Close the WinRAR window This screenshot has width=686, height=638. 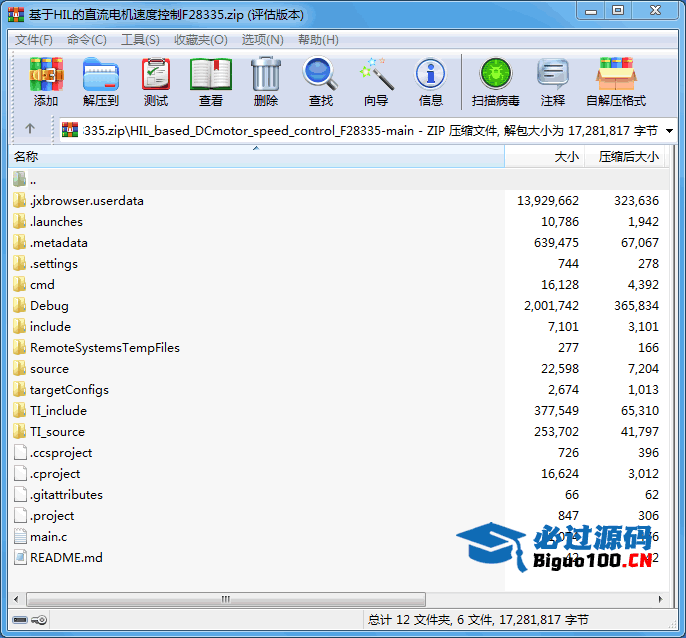[655, 11]
